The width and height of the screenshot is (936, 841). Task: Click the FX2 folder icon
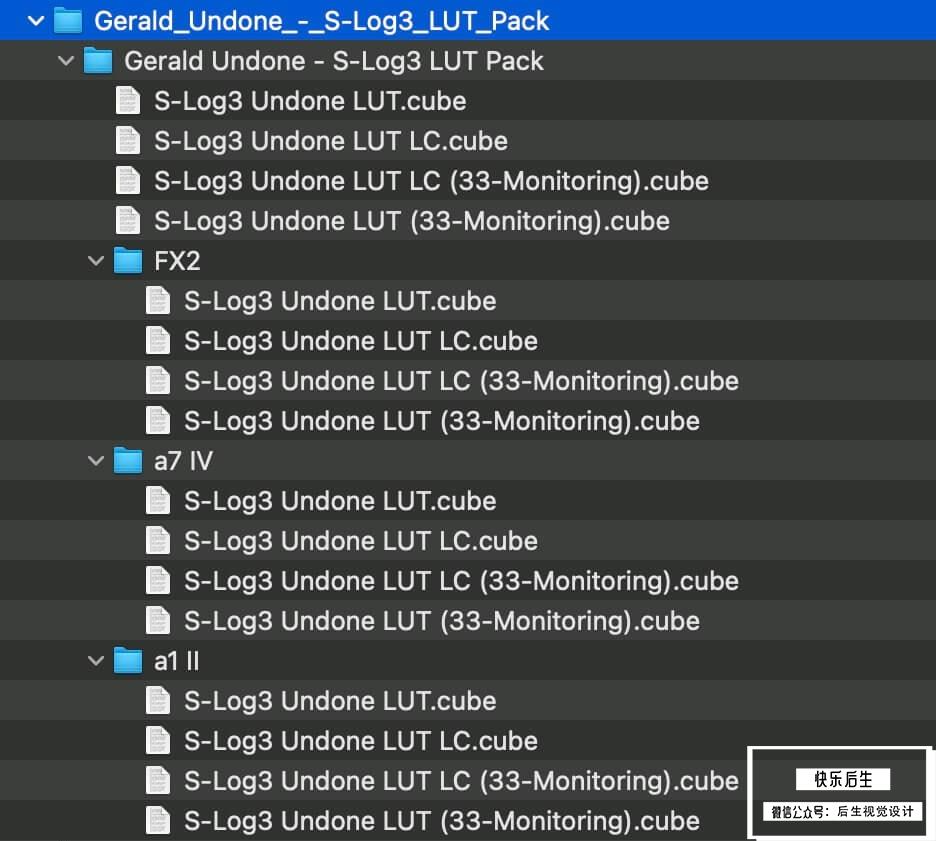click(128, 260)
